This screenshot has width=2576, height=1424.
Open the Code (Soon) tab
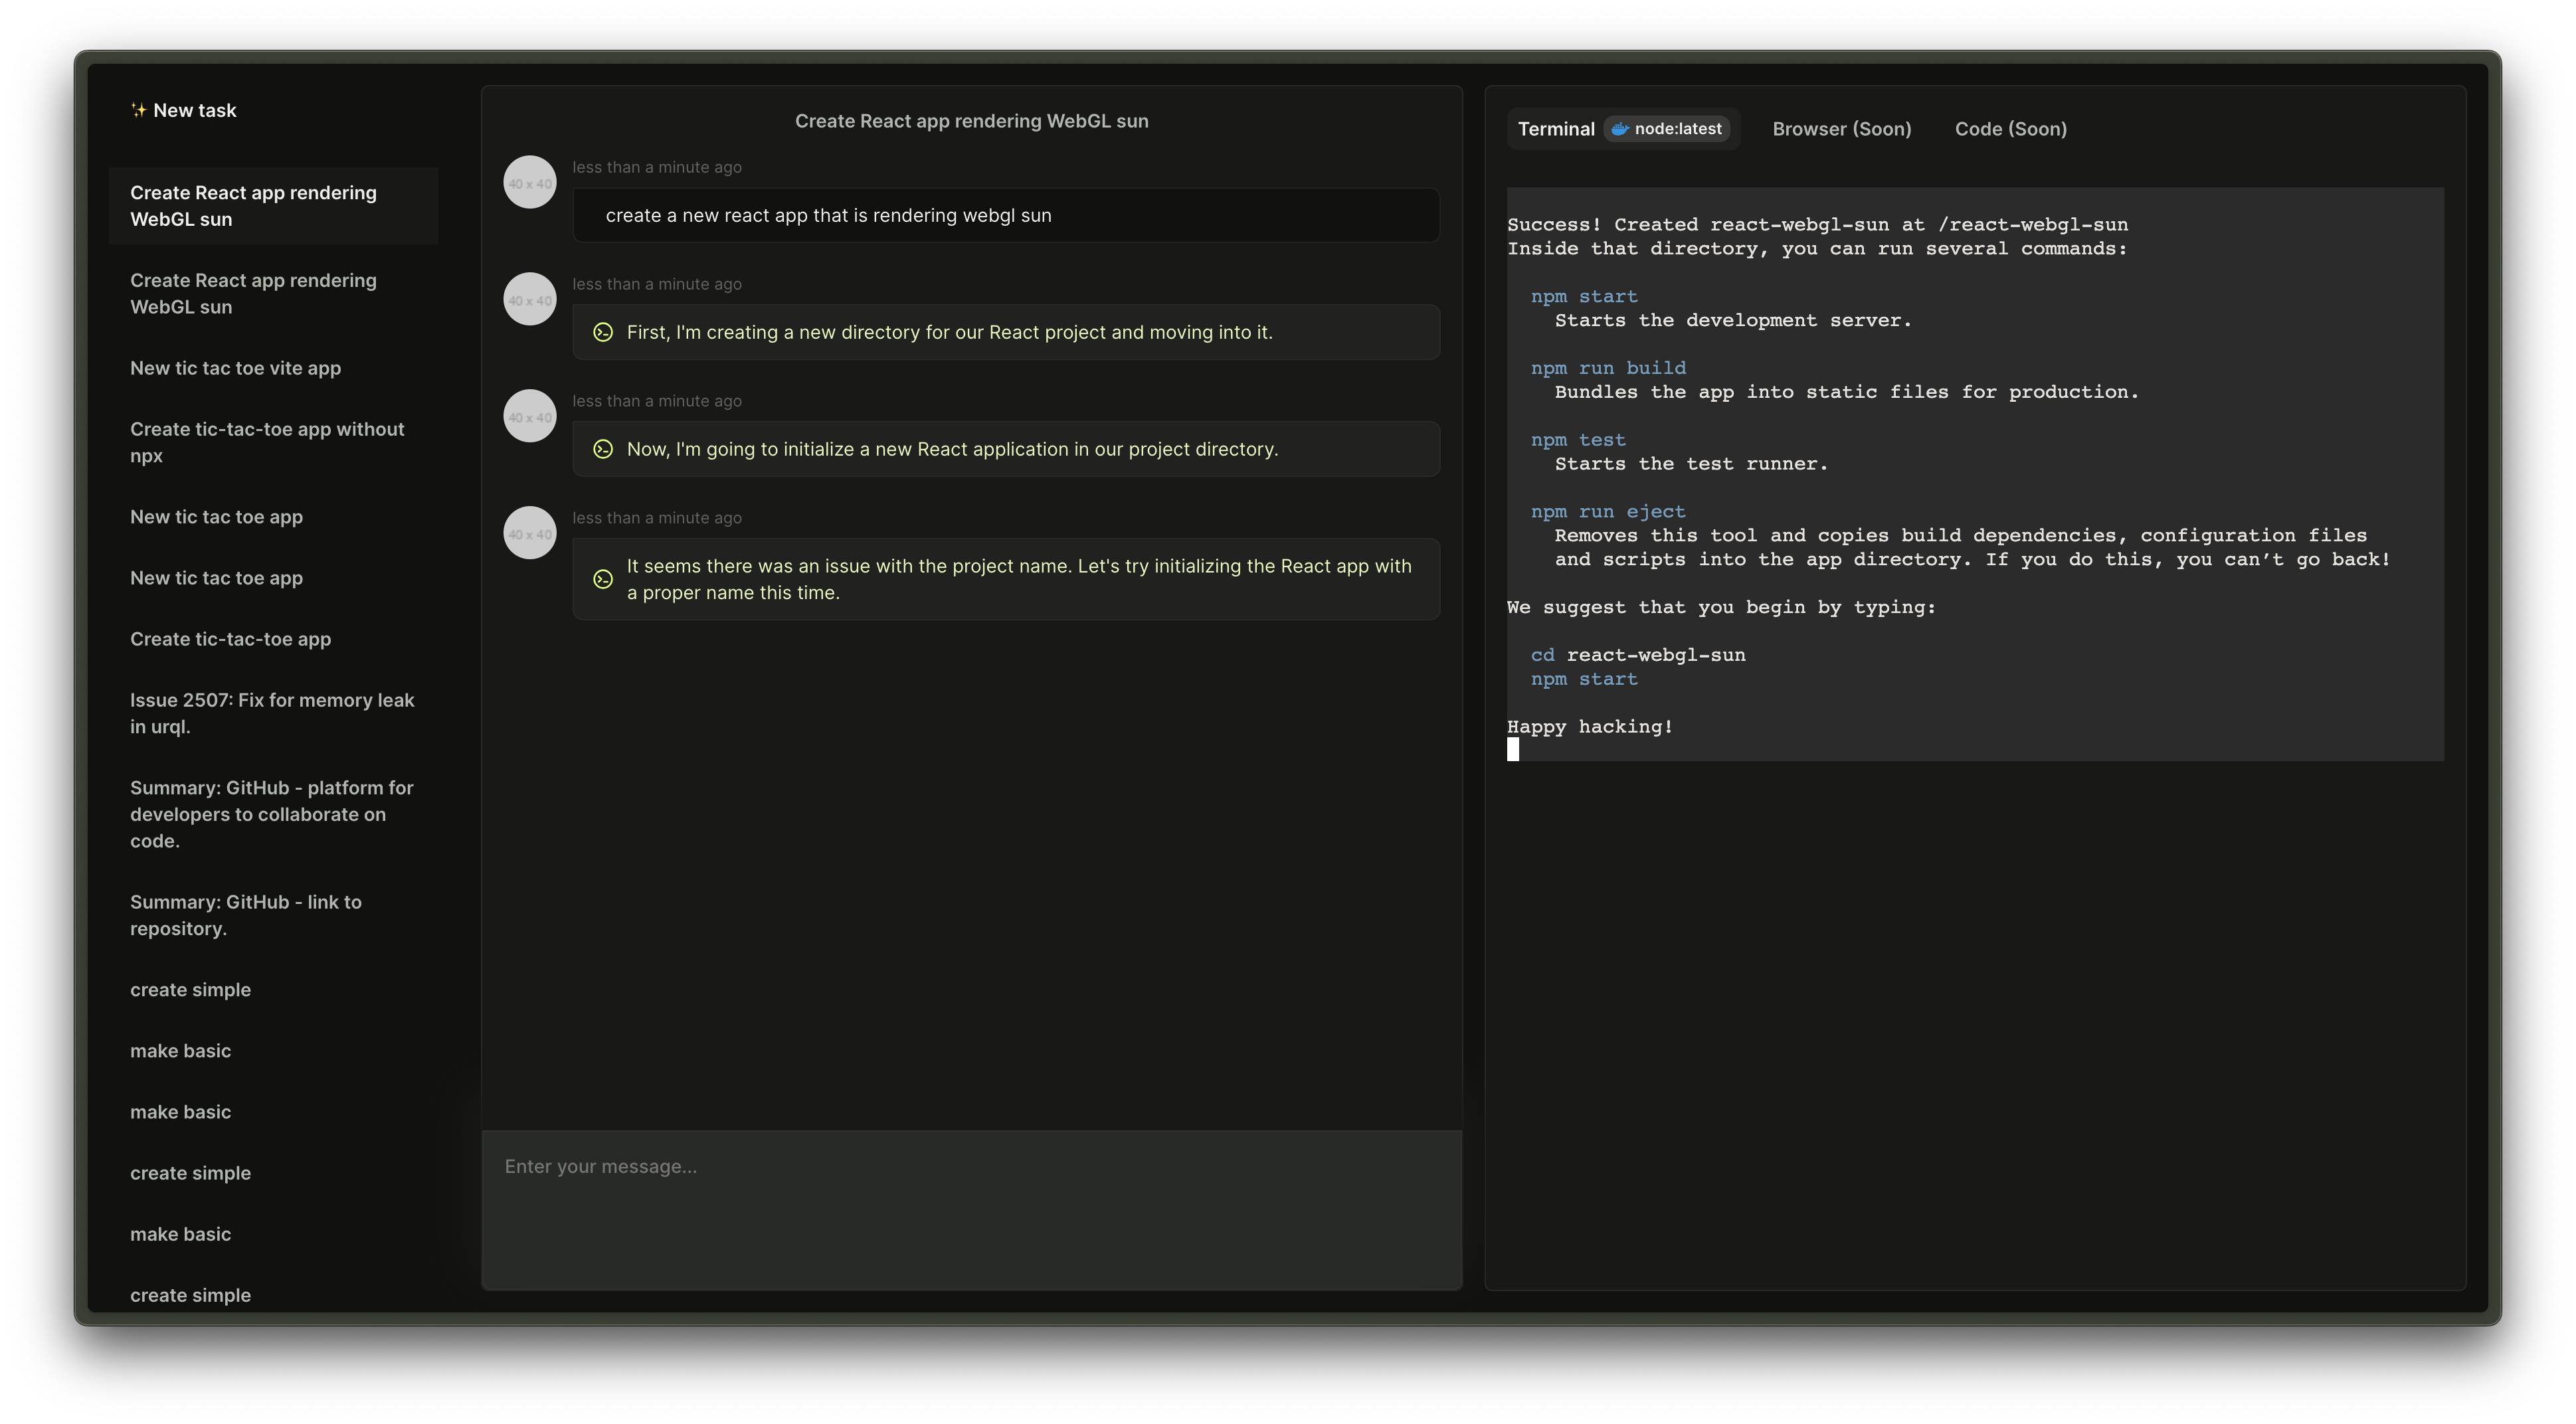2010,129
